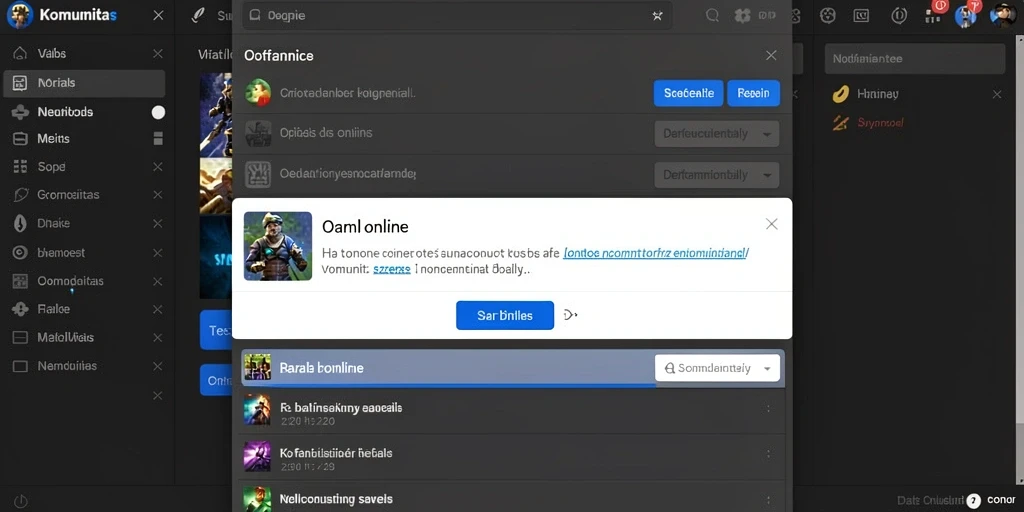This screenshot has height=512, width=1024.
Task: Toggle the white switch on Neoritods row
Action: [x=158, y=112]
